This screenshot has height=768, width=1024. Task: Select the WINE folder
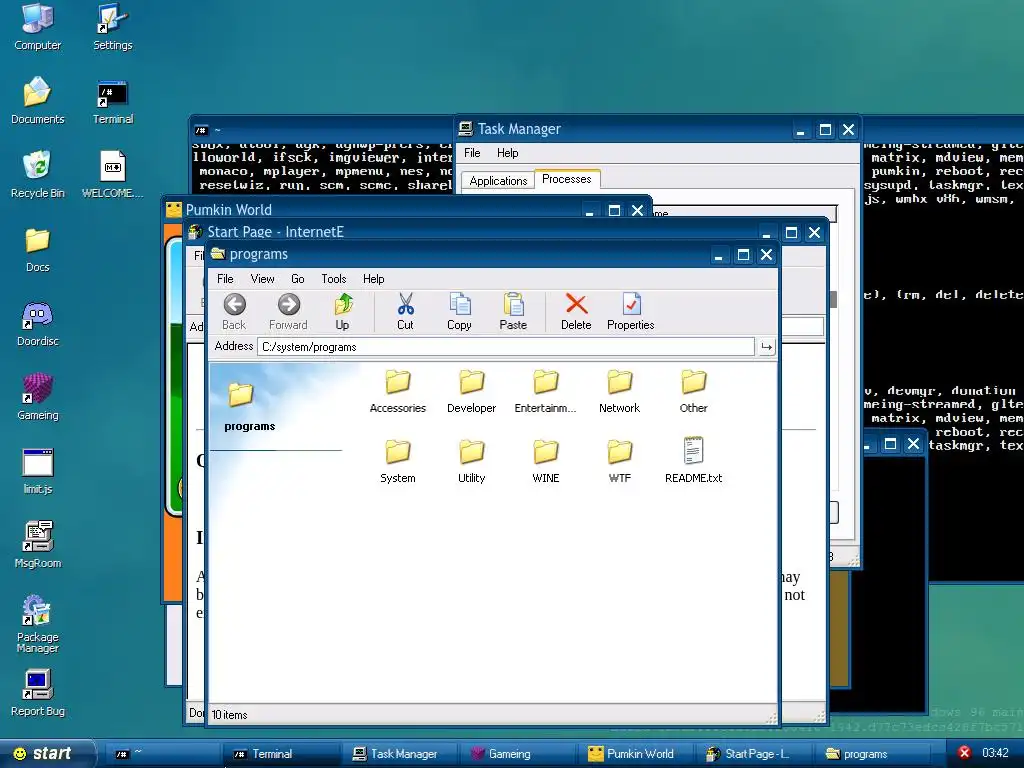(545, 461)
